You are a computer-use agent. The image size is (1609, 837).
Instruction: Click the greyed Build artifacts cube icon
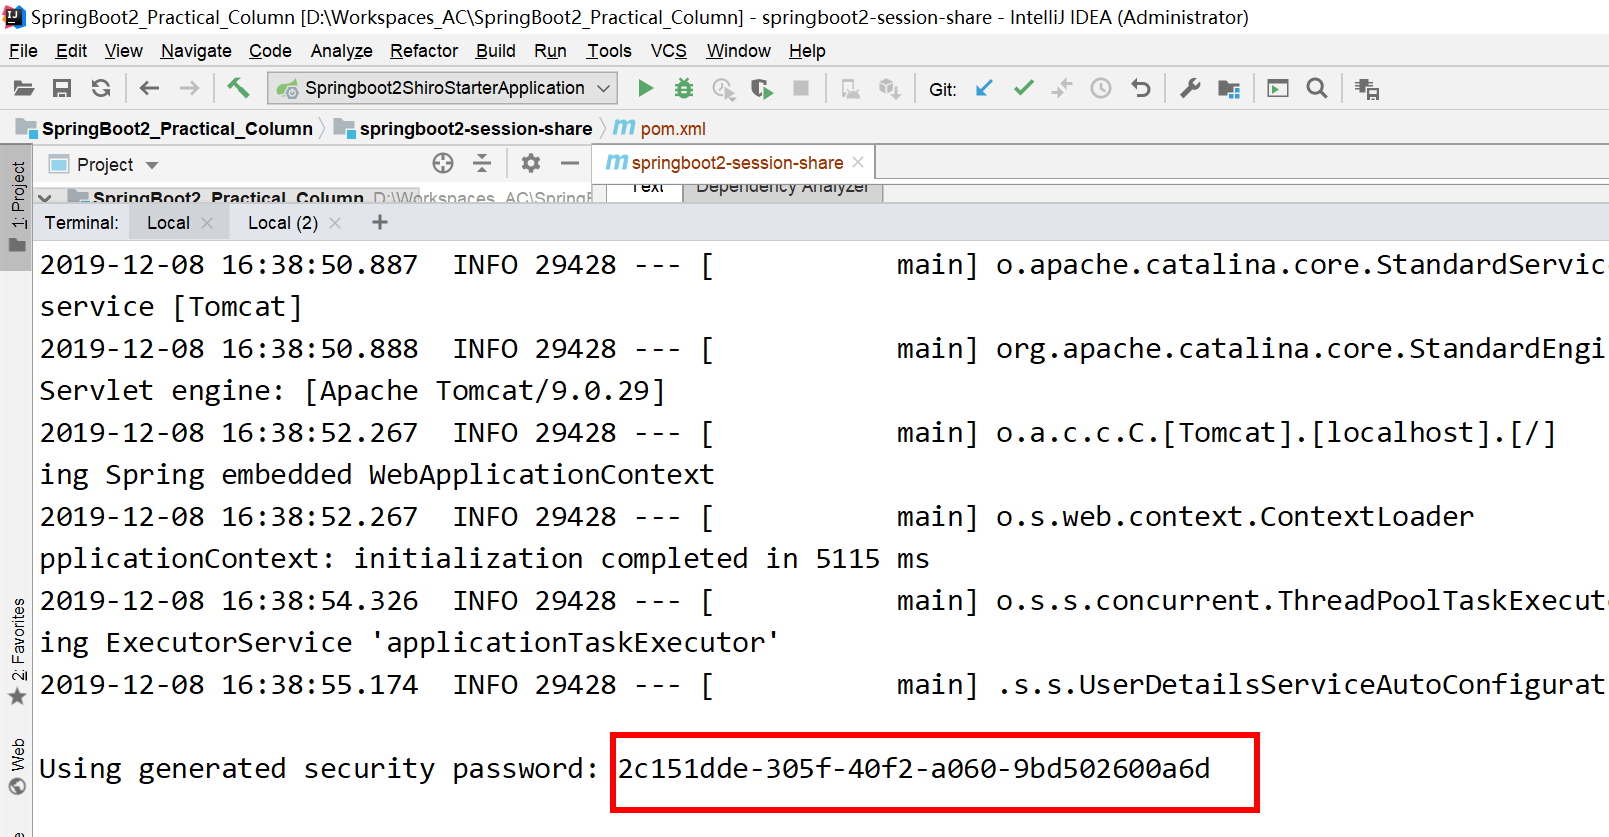coord(889,89)
